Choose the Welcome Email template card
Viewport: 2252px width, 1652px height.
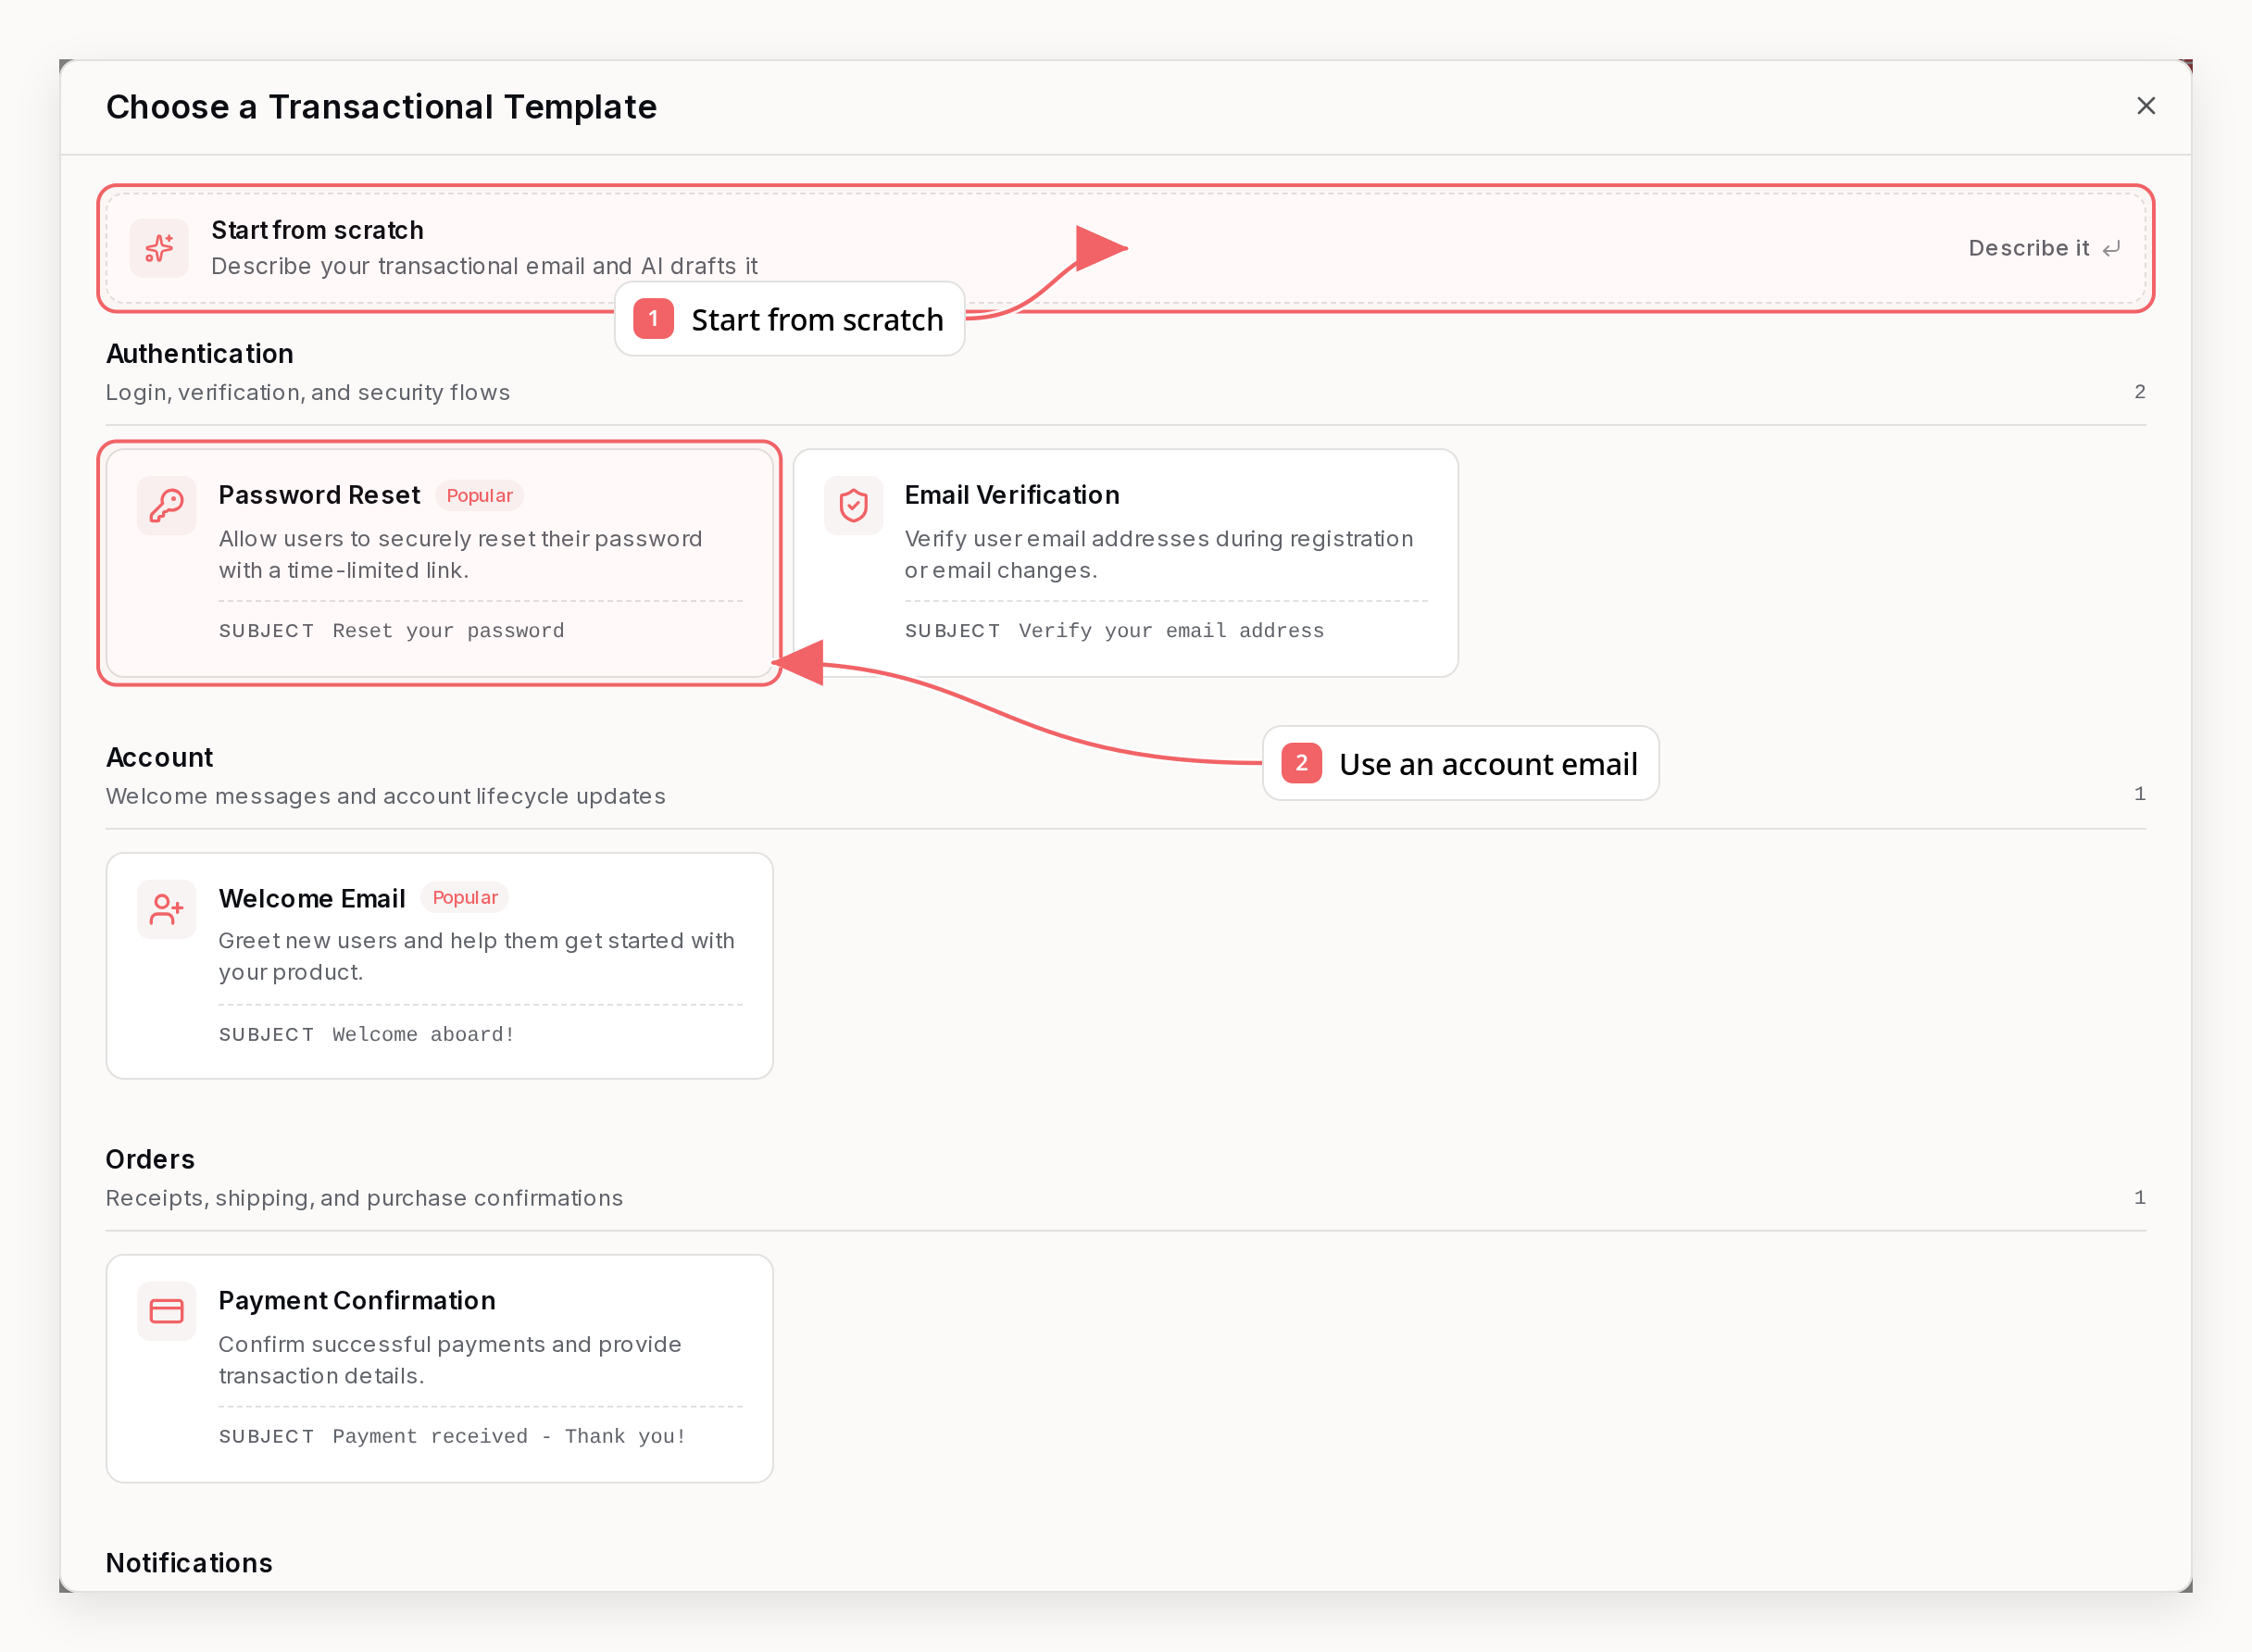(x=440, y=966)
